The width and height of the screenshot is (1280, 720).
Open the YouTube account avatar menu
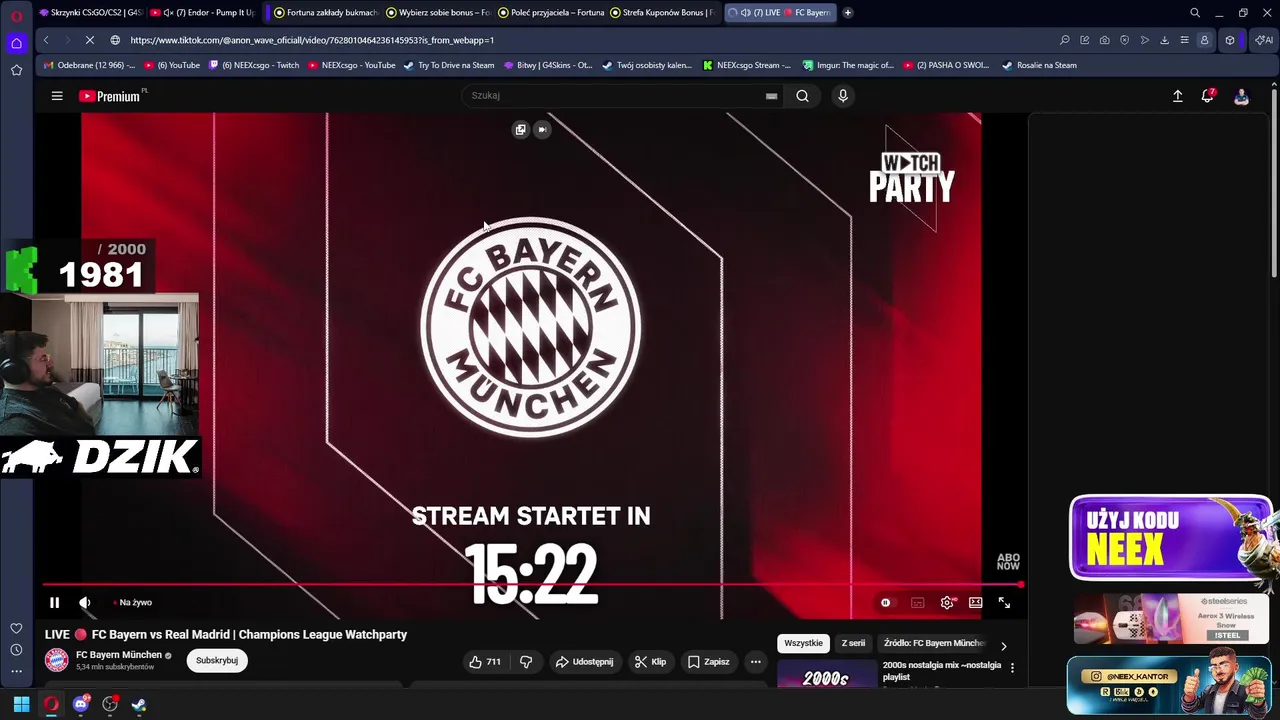[x=1241, y=96]
